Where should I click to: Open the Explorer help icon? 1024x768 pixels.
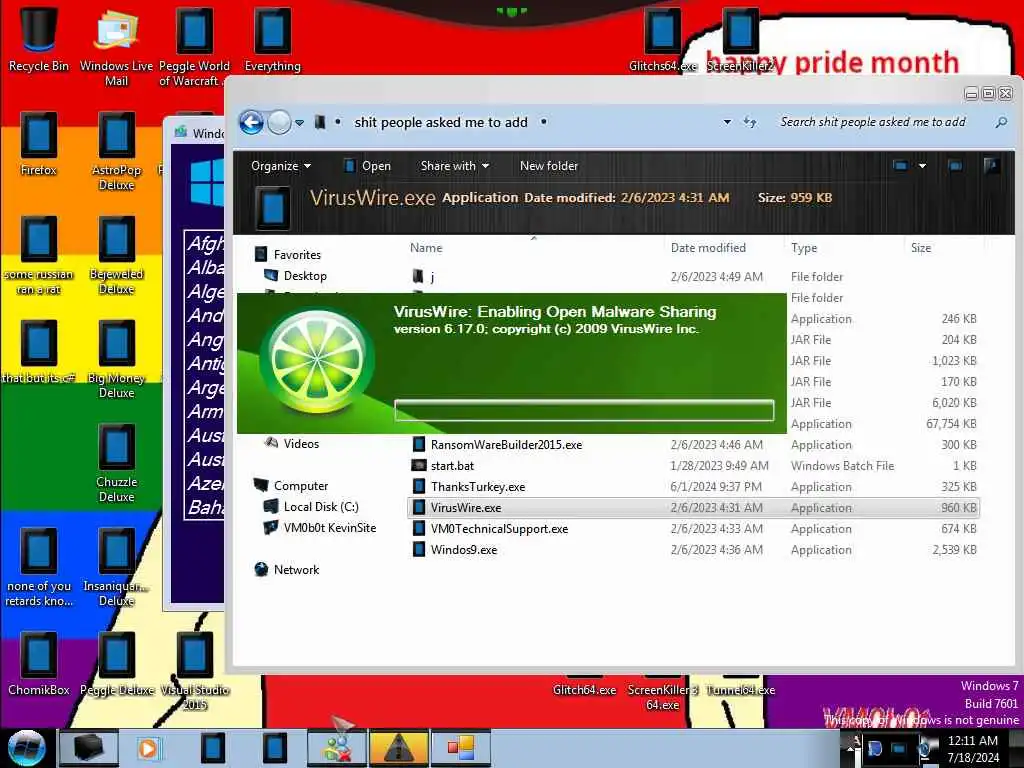991,166
